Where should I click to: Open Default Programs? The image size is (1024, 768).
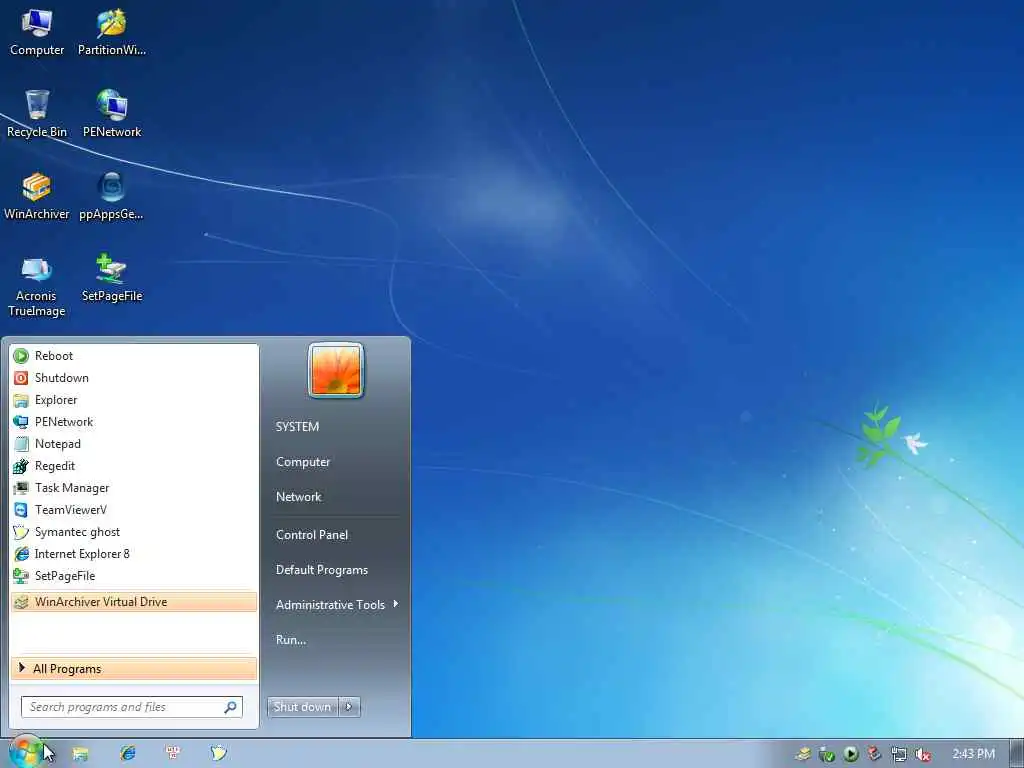pos(322,570)
